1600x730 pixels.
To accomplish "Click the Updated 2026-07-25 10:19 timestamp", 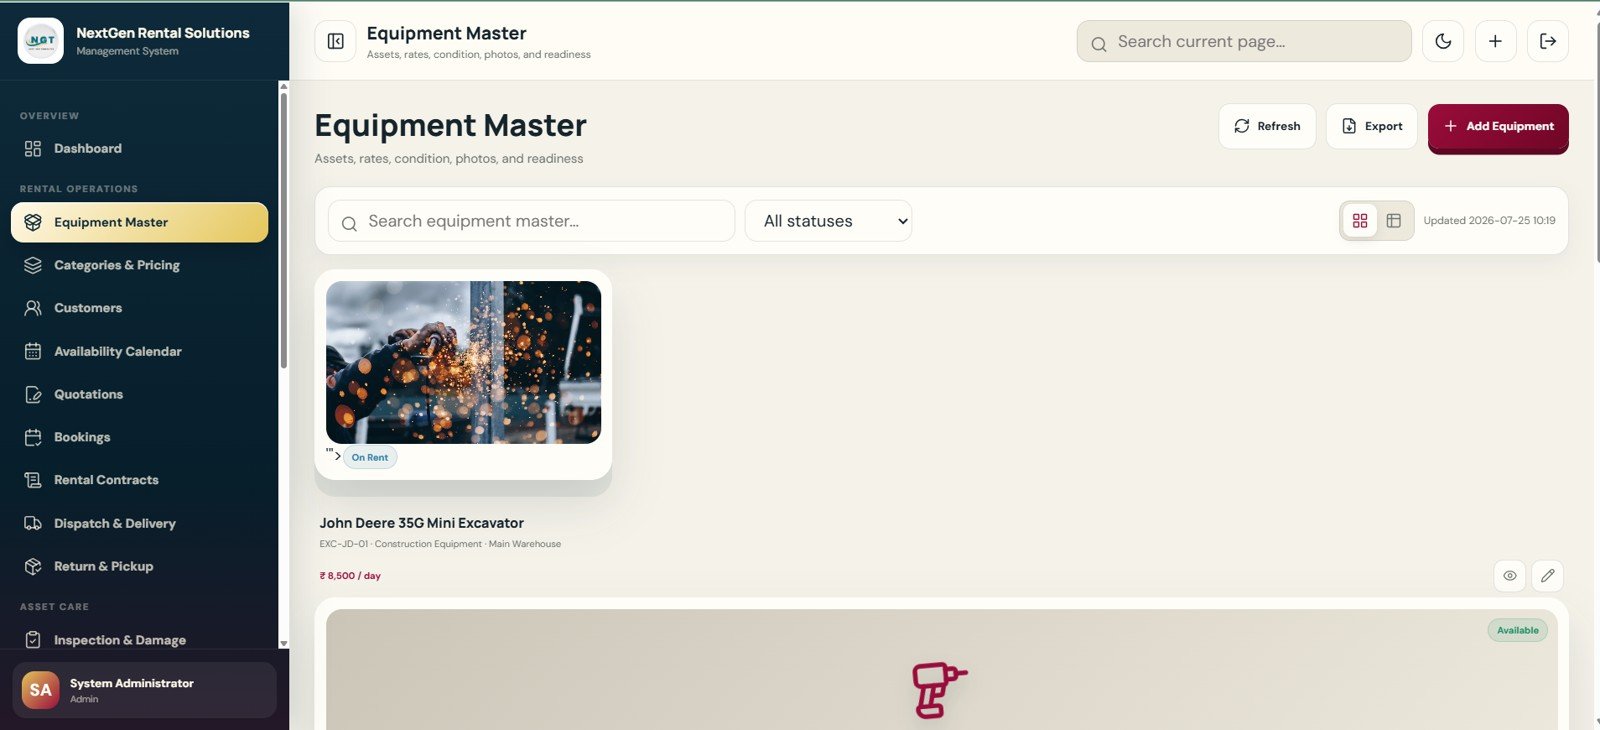I will click(x=1489, y=221).
